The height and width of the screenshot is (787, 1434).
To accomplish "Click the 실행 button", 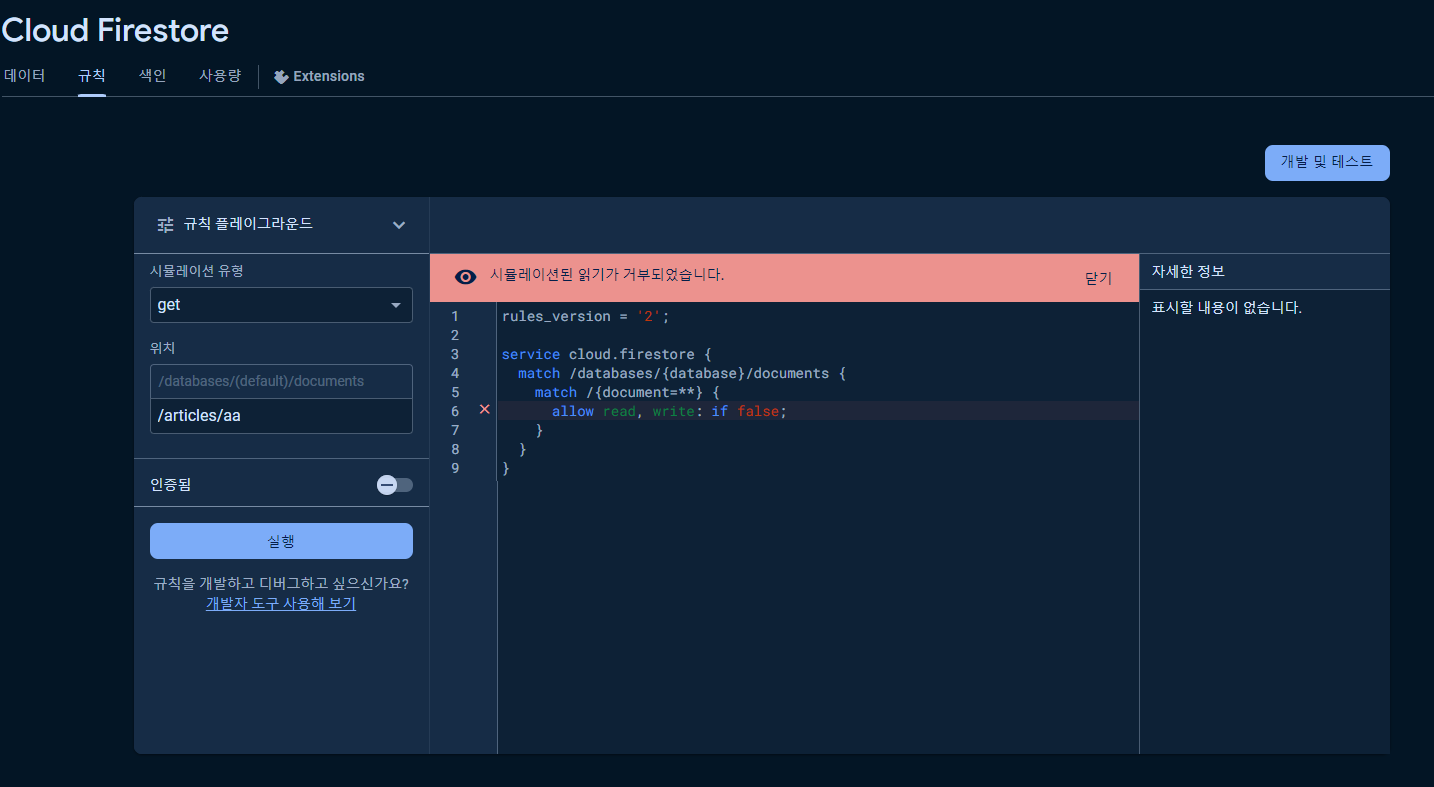I will [281, 541].
